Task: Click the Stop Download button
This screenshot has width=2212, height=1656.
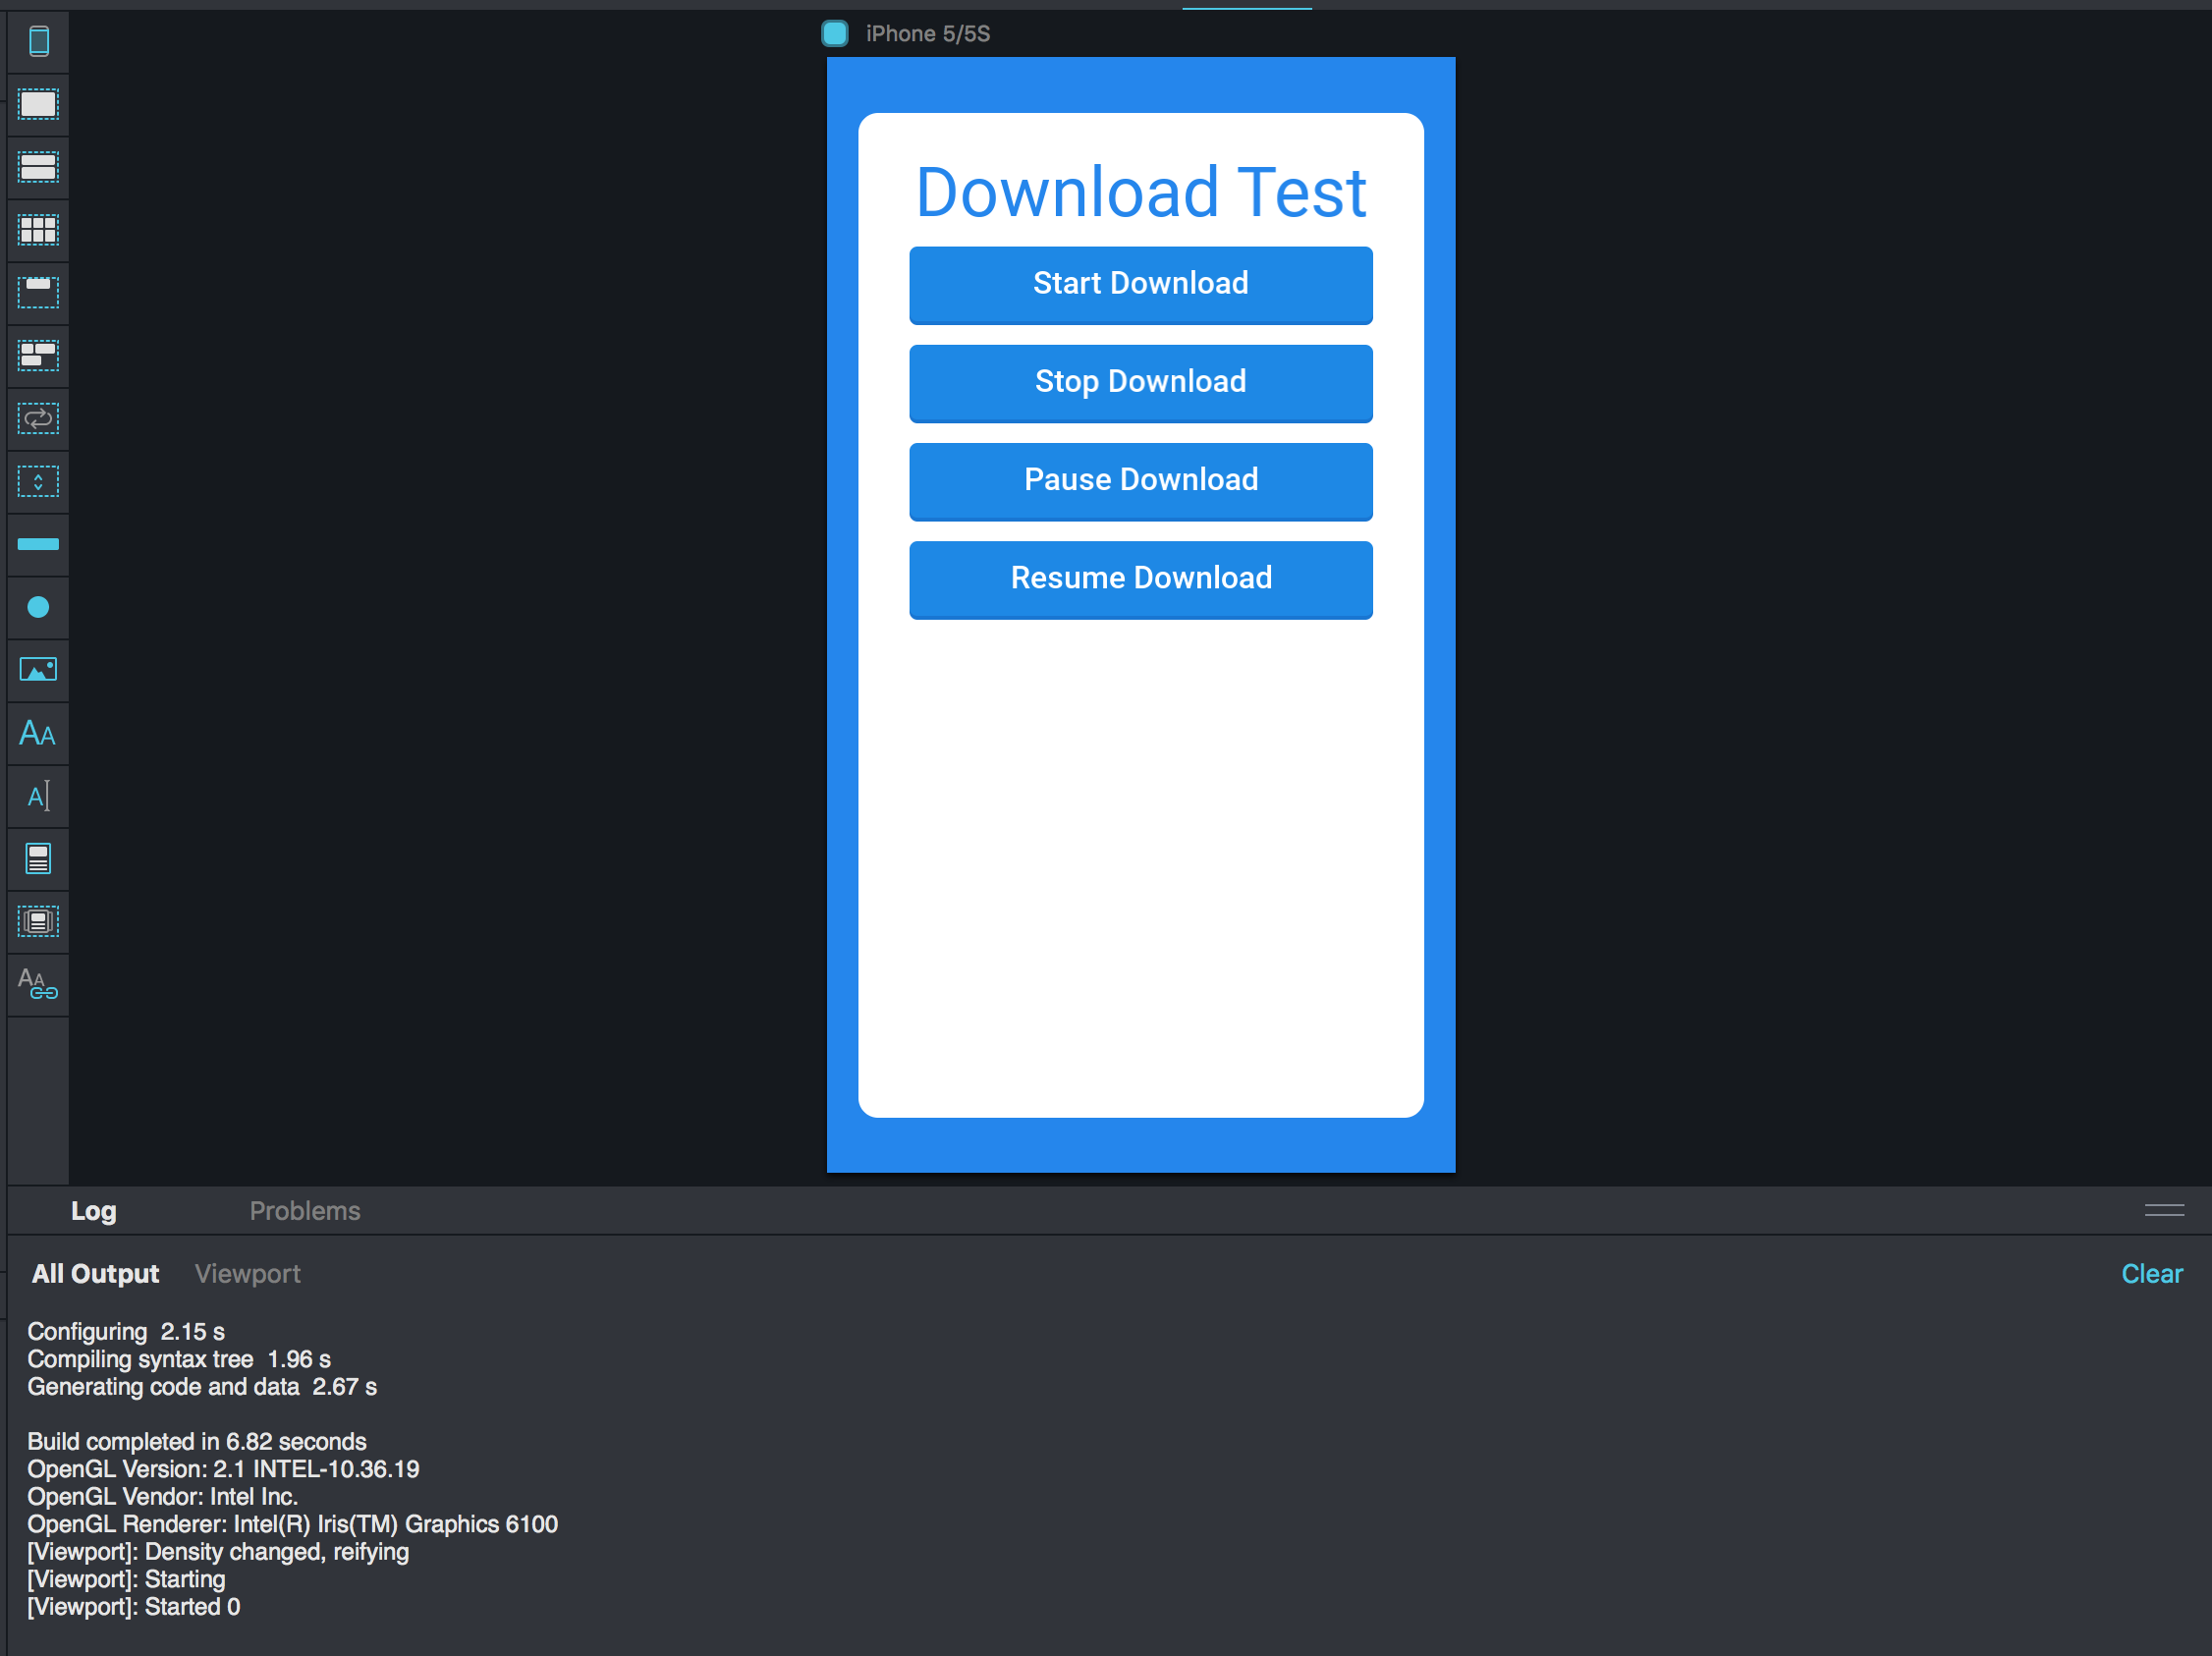Action: (1141, 383)
